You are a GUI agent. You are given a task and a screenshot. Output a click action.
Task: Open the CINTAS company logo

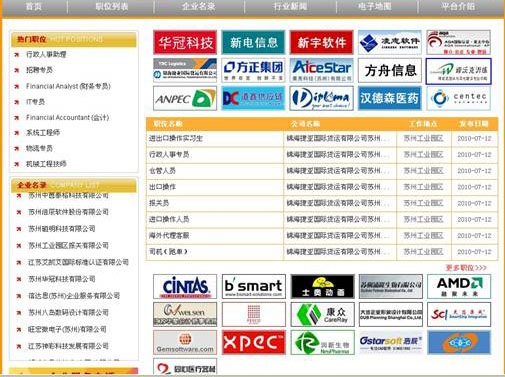(185, 287)
